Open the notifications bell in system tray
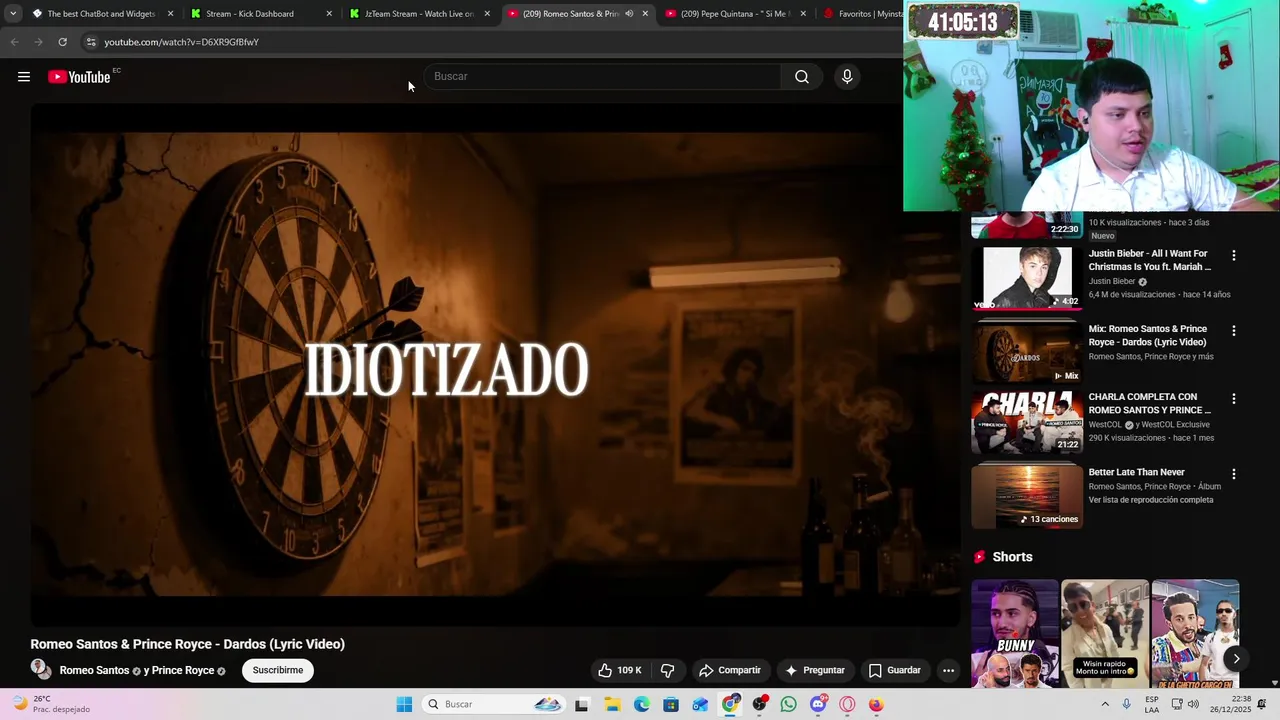Viewport: 1280px width, 720px height. coord(1263,704)
